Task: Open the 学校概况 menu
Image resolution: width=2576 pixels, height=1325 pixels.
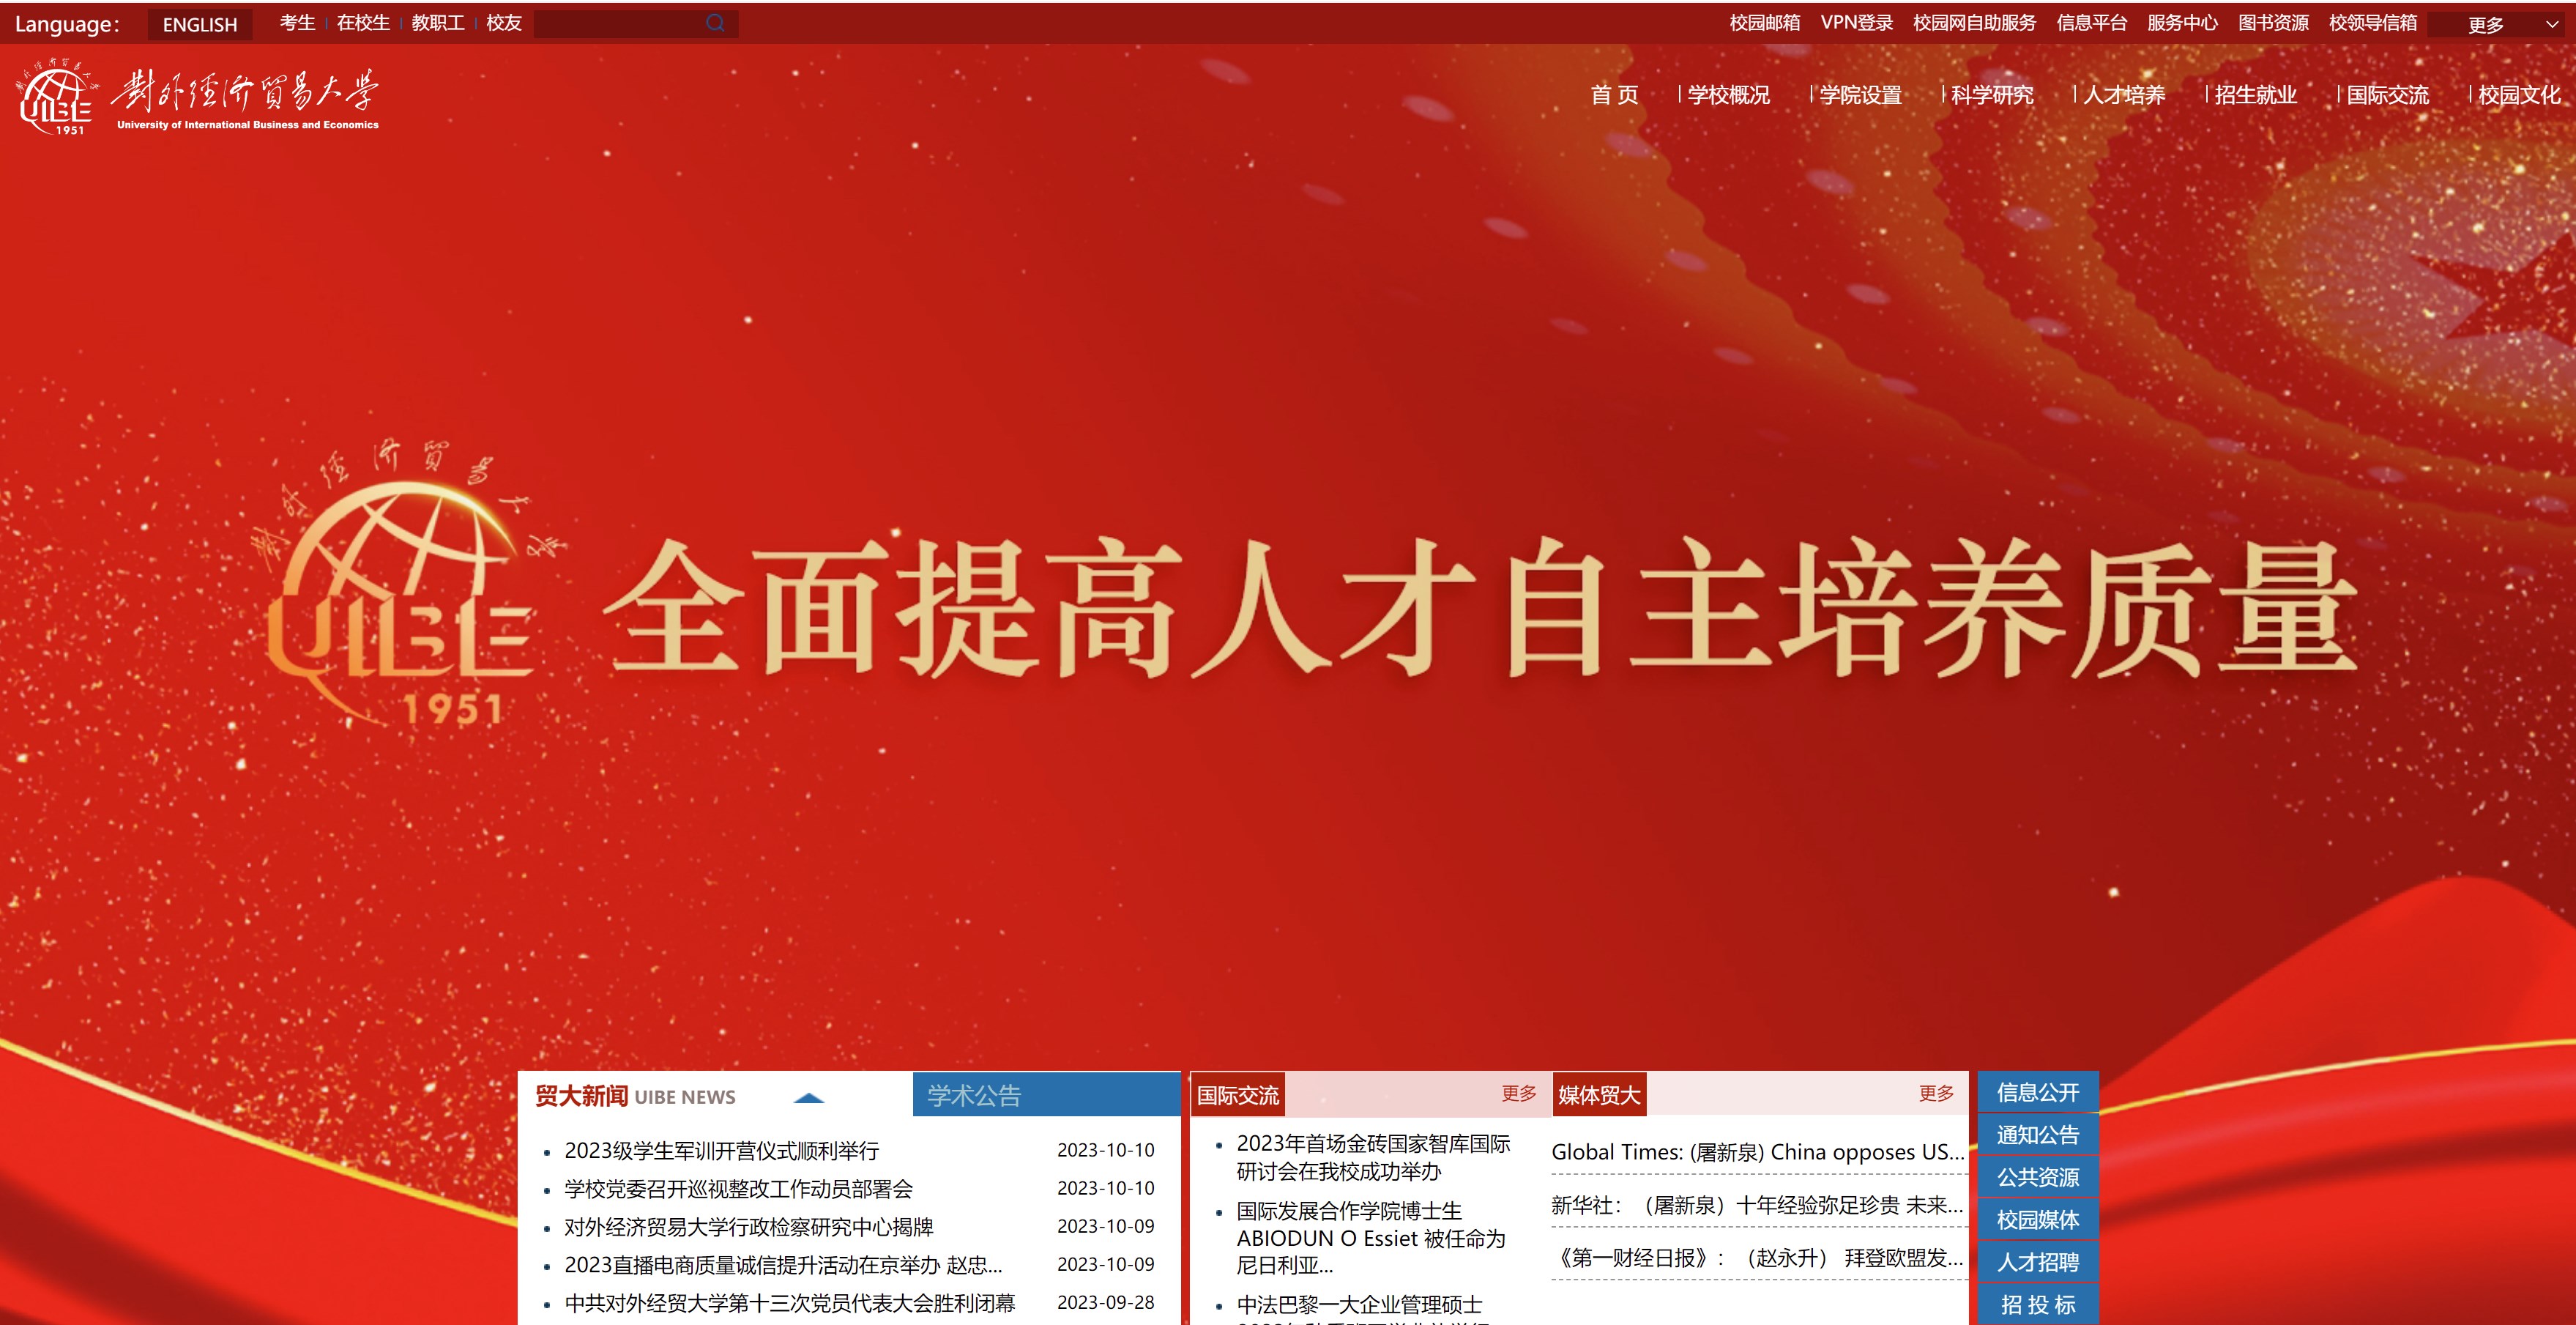Action: (1728, 95)
